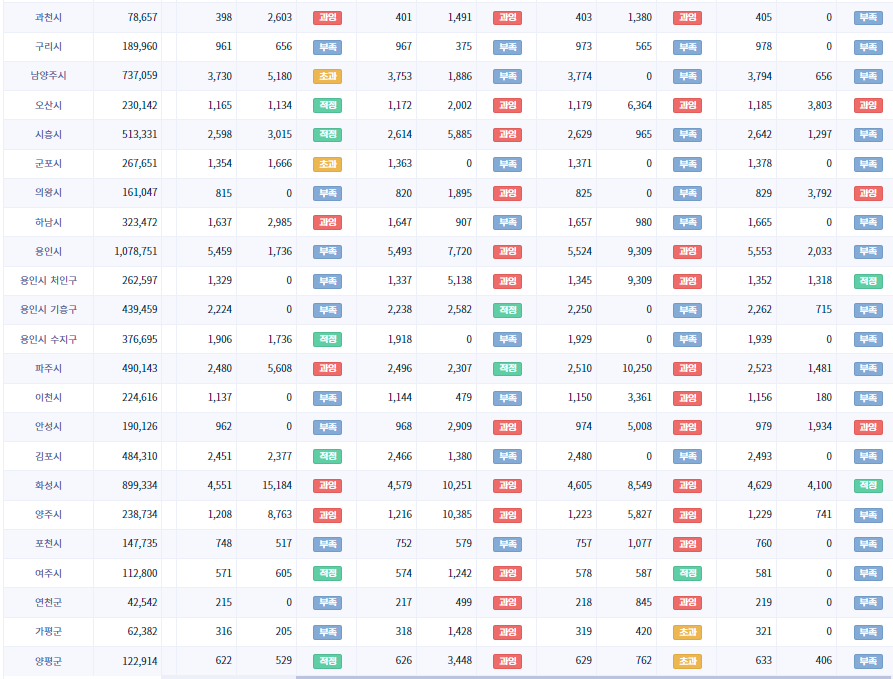
Task: Select the value 7,720 in 용인시 row
Action: tap(460, 251)
